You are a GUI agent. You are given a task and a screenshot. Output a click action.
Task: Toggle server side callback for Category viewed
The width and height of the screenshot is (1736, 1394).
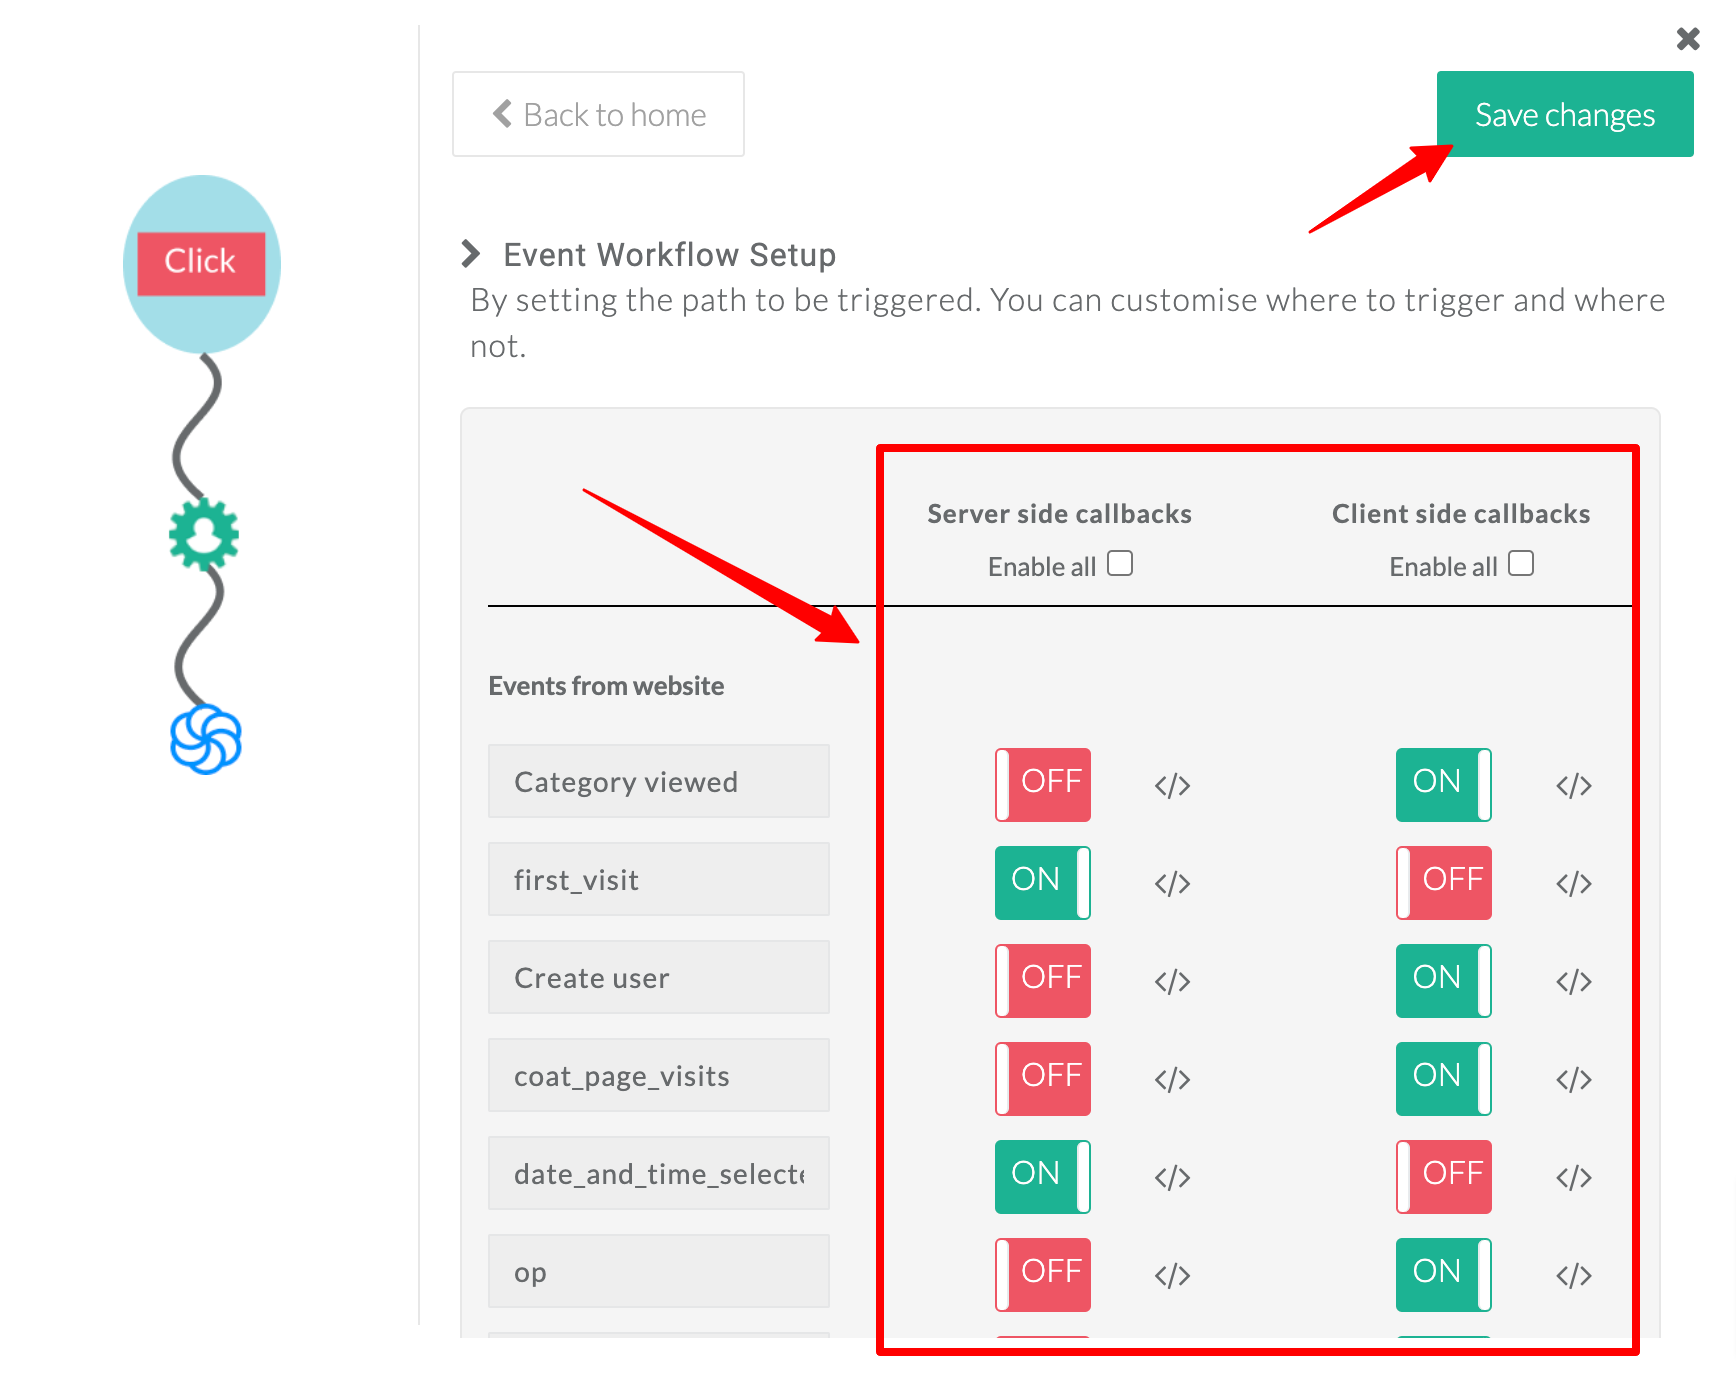click(1042, 785)
